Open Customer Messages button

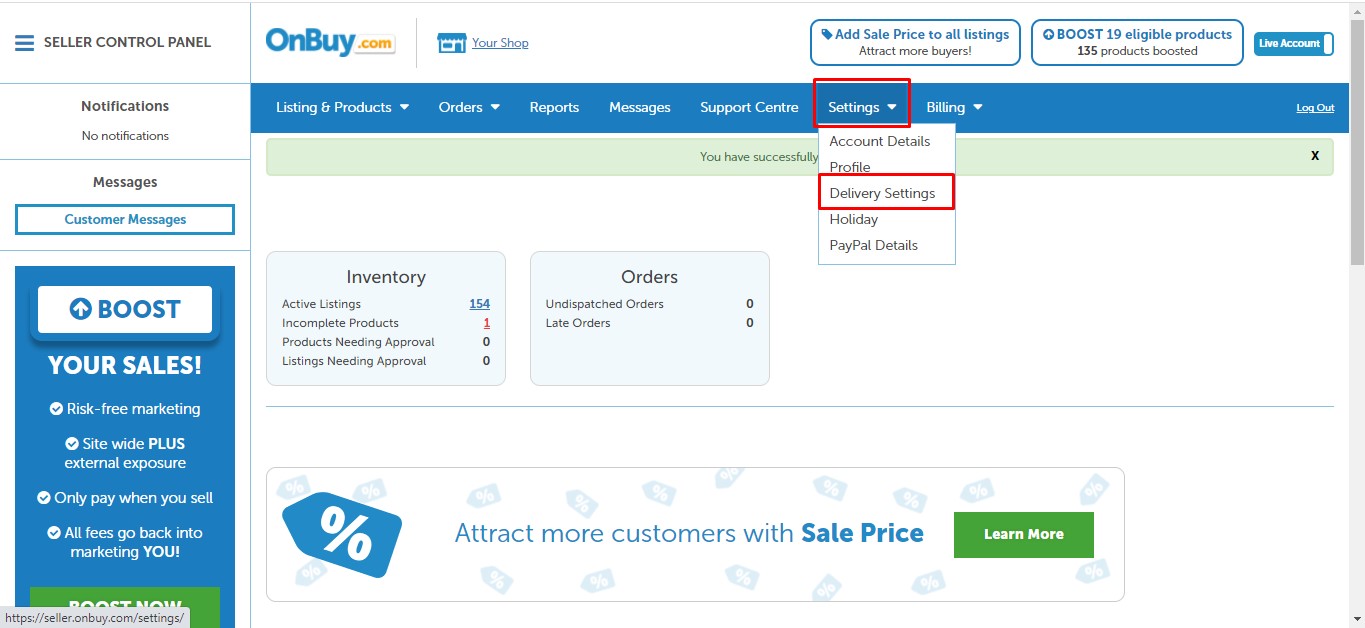click(x=125, y=219)
